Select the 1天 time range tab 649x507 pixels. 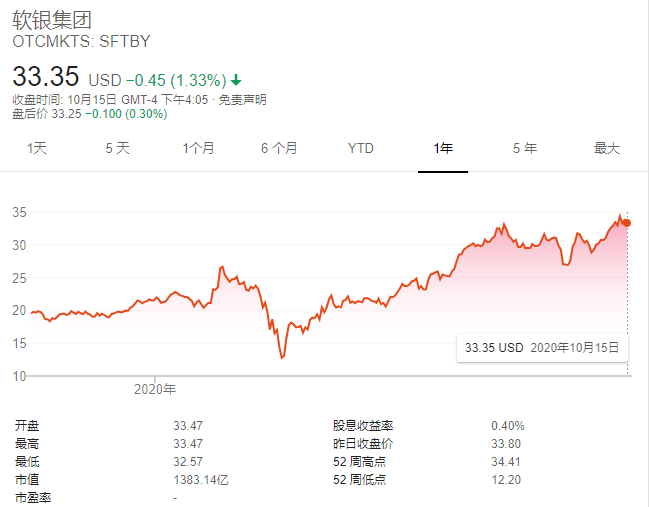click(38, 148)
